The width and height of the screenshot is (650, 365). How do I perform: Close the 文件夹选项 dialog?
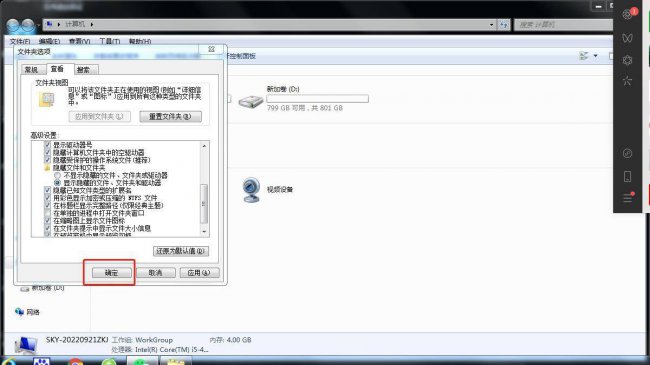[211, 49]
